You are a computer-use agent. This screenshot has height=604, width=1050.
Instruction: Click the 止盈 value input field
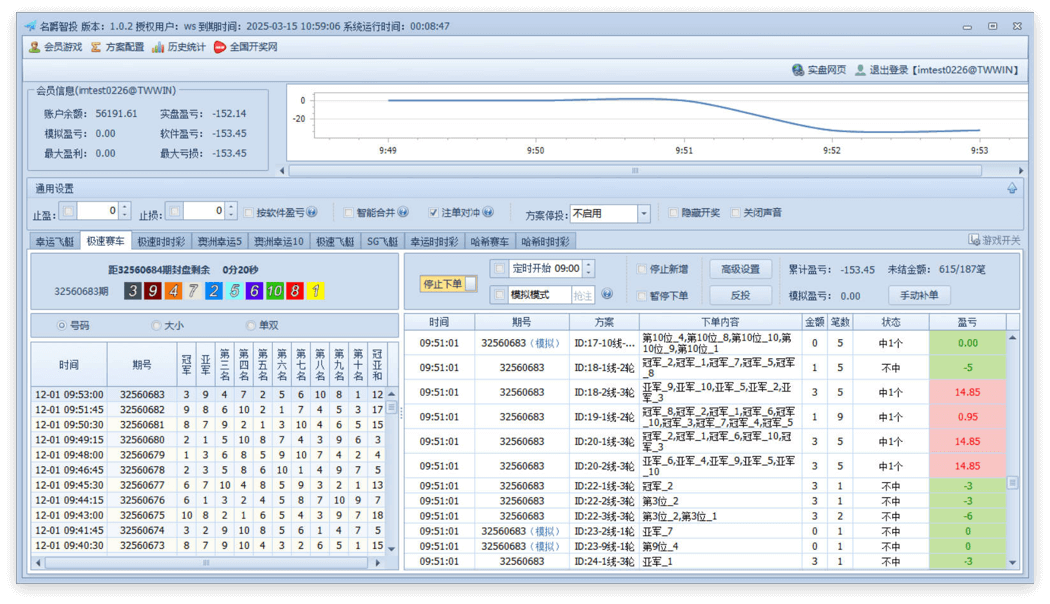98,211
